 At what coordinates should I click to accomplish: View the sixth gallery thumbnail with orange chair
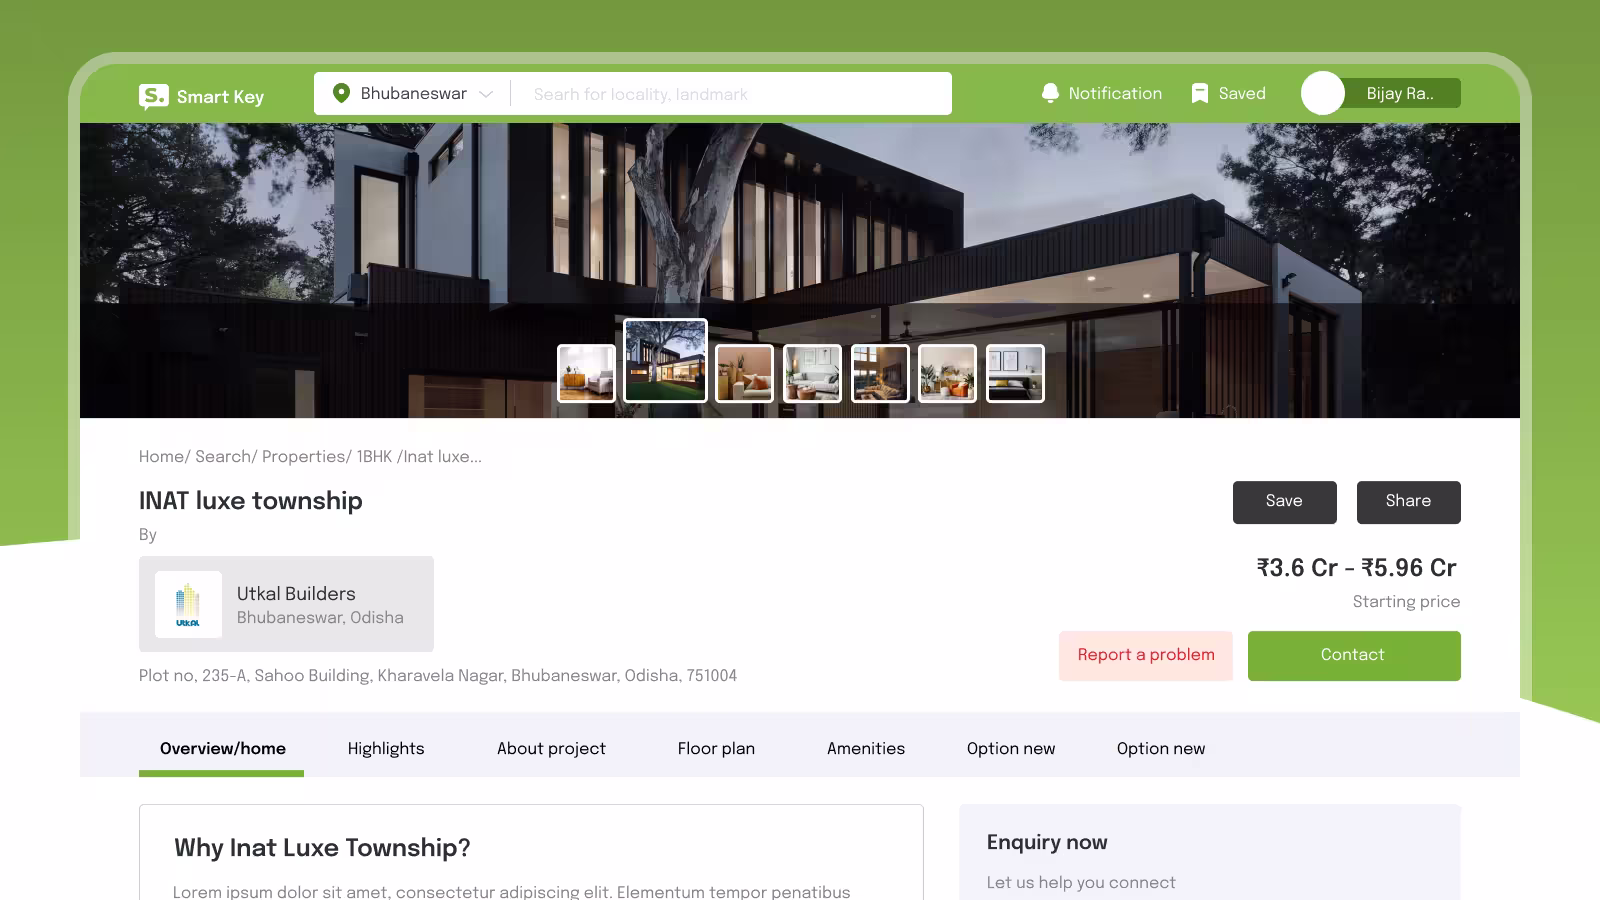947,373
